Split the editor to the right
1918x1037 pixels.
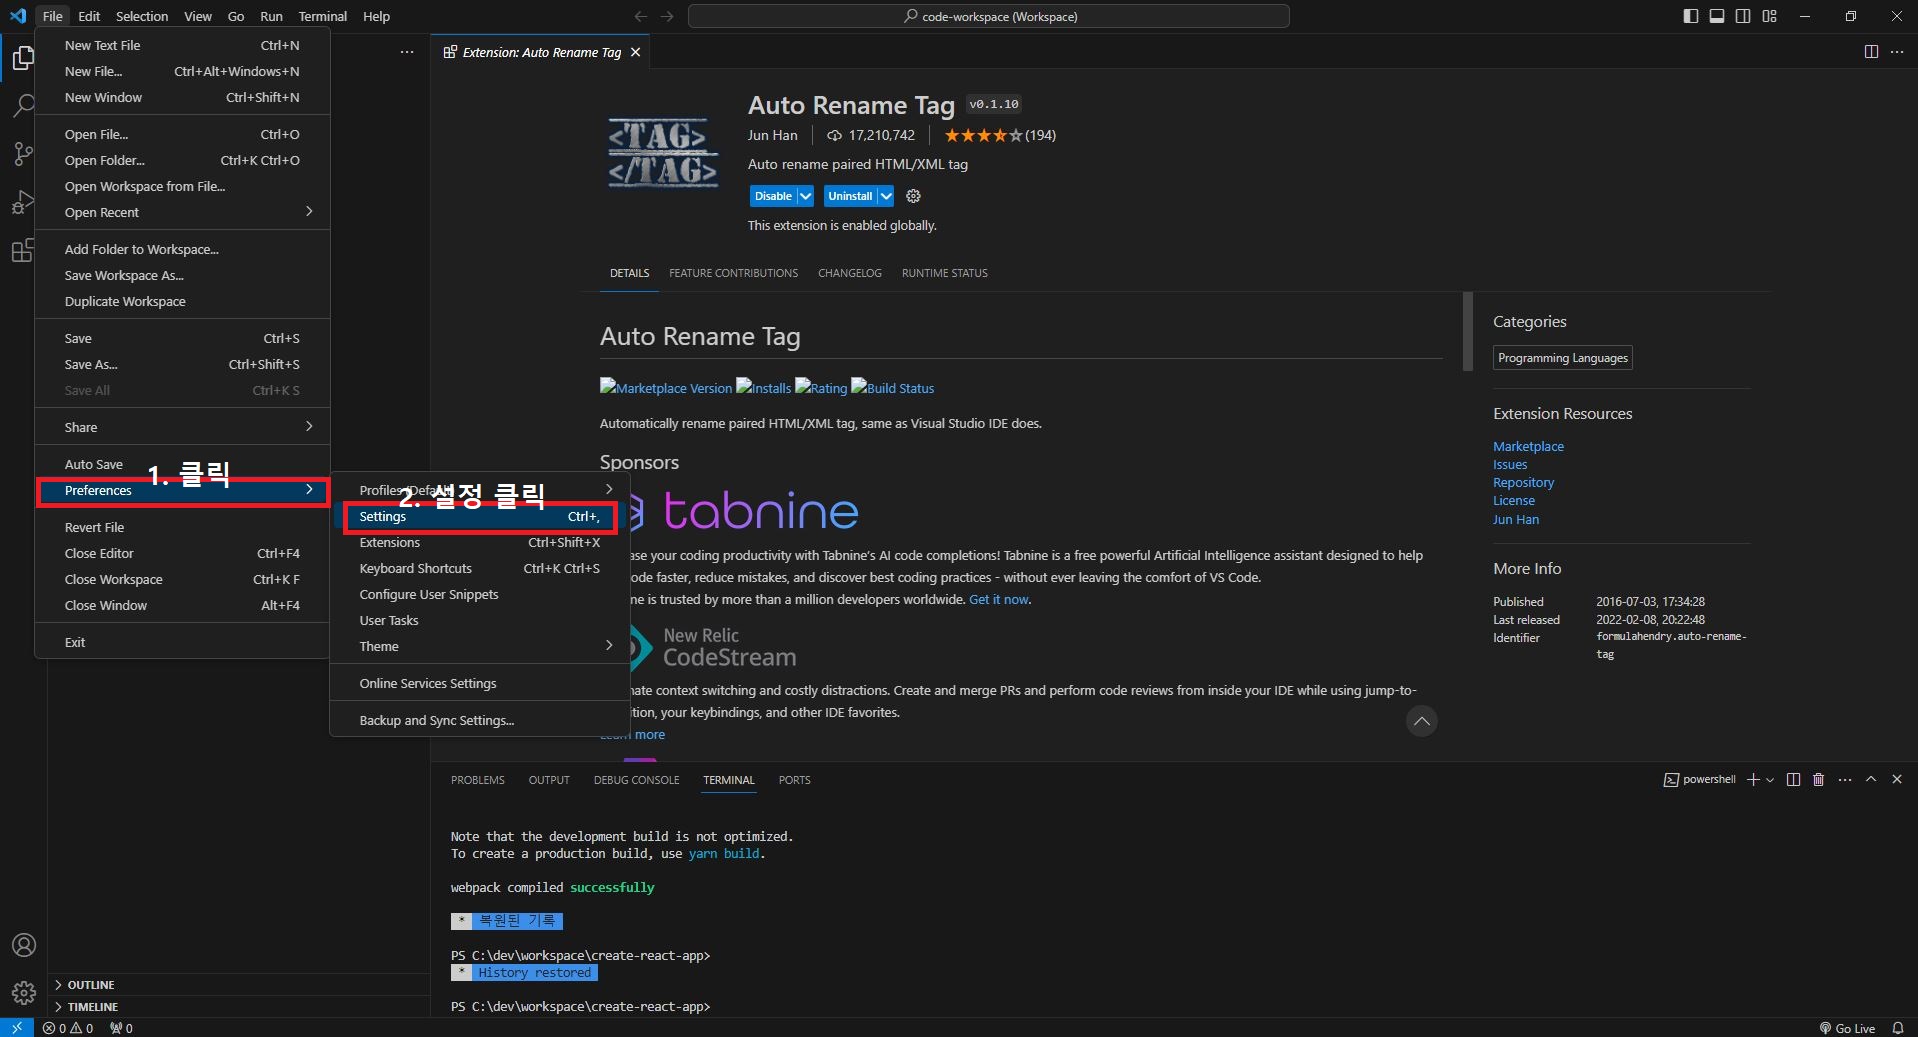click(x=1871, y=52)
